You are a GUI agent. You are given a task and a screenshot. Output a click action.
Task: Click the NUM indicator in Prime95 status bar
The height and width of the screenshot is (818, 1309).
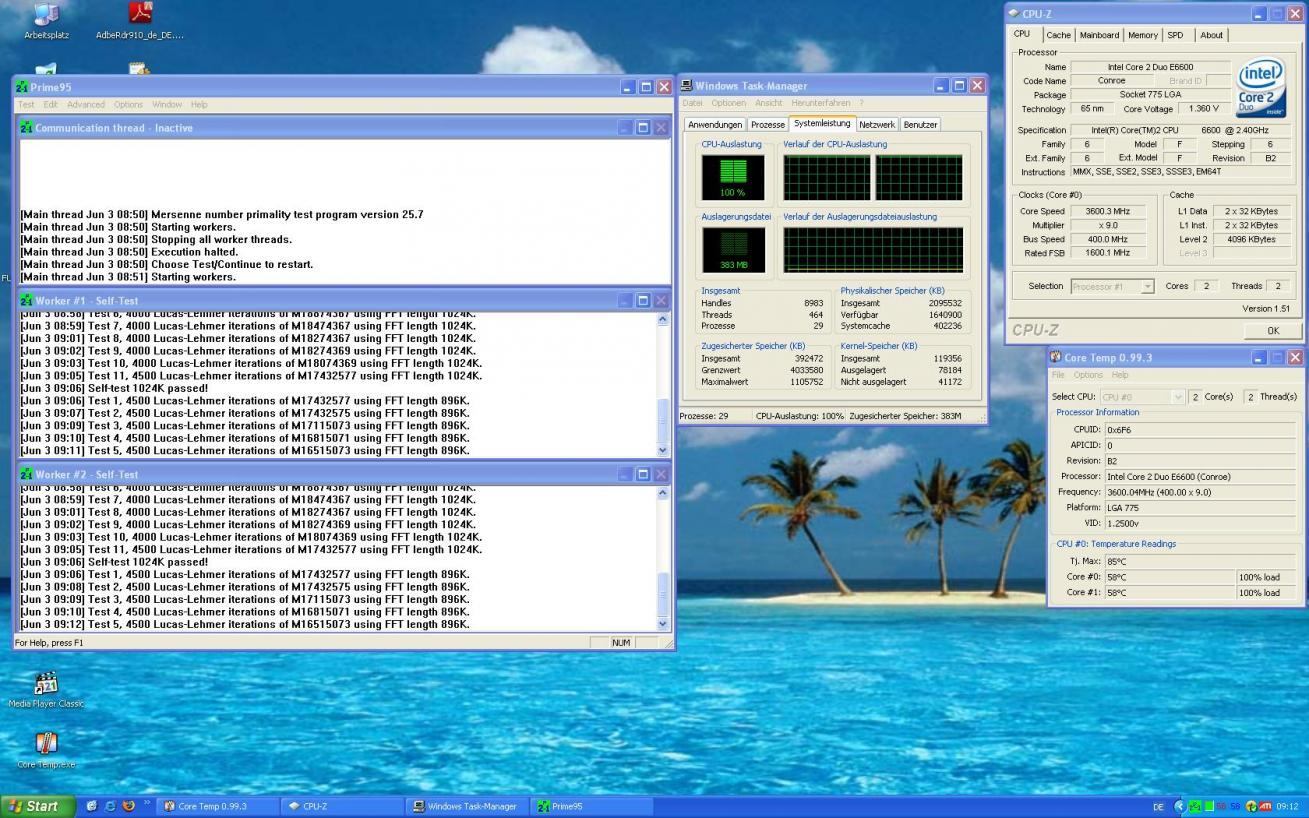coord(621,643)
